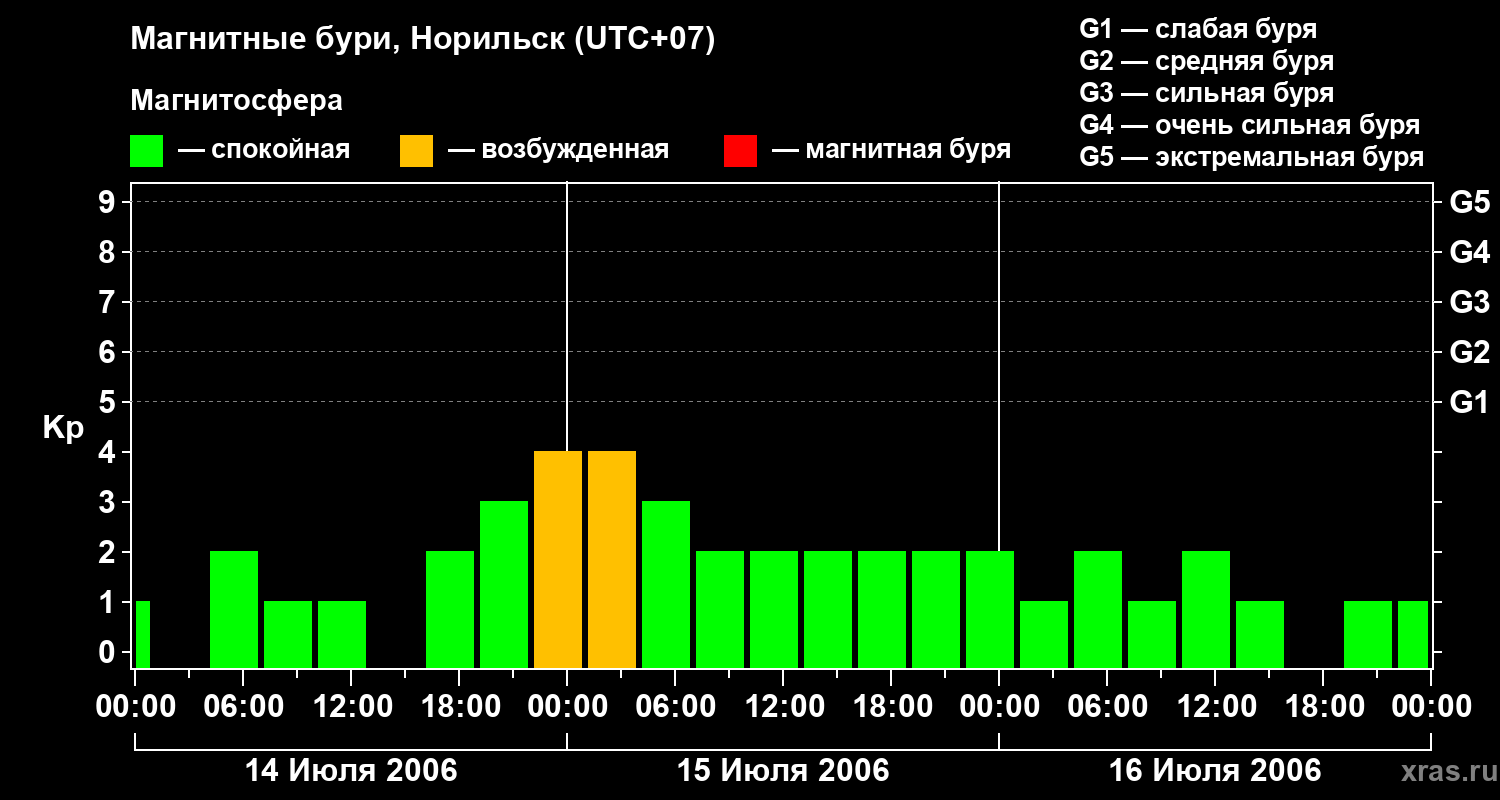Screen dimensions: 1500x800
Task: Click the 'G2 — средняя буря' description
Action: pyautogui.click(x=1206, y=61)
